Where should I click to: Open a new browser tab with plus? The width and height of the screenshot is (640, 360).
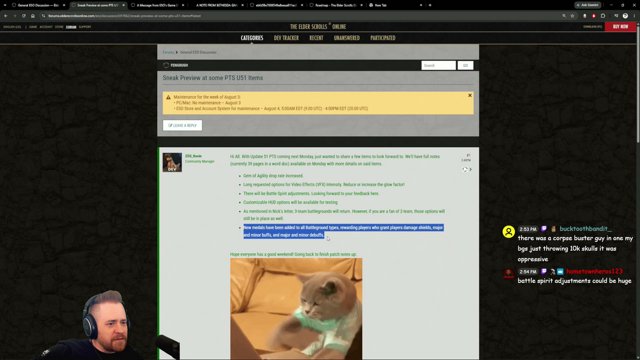pos(430,5)
